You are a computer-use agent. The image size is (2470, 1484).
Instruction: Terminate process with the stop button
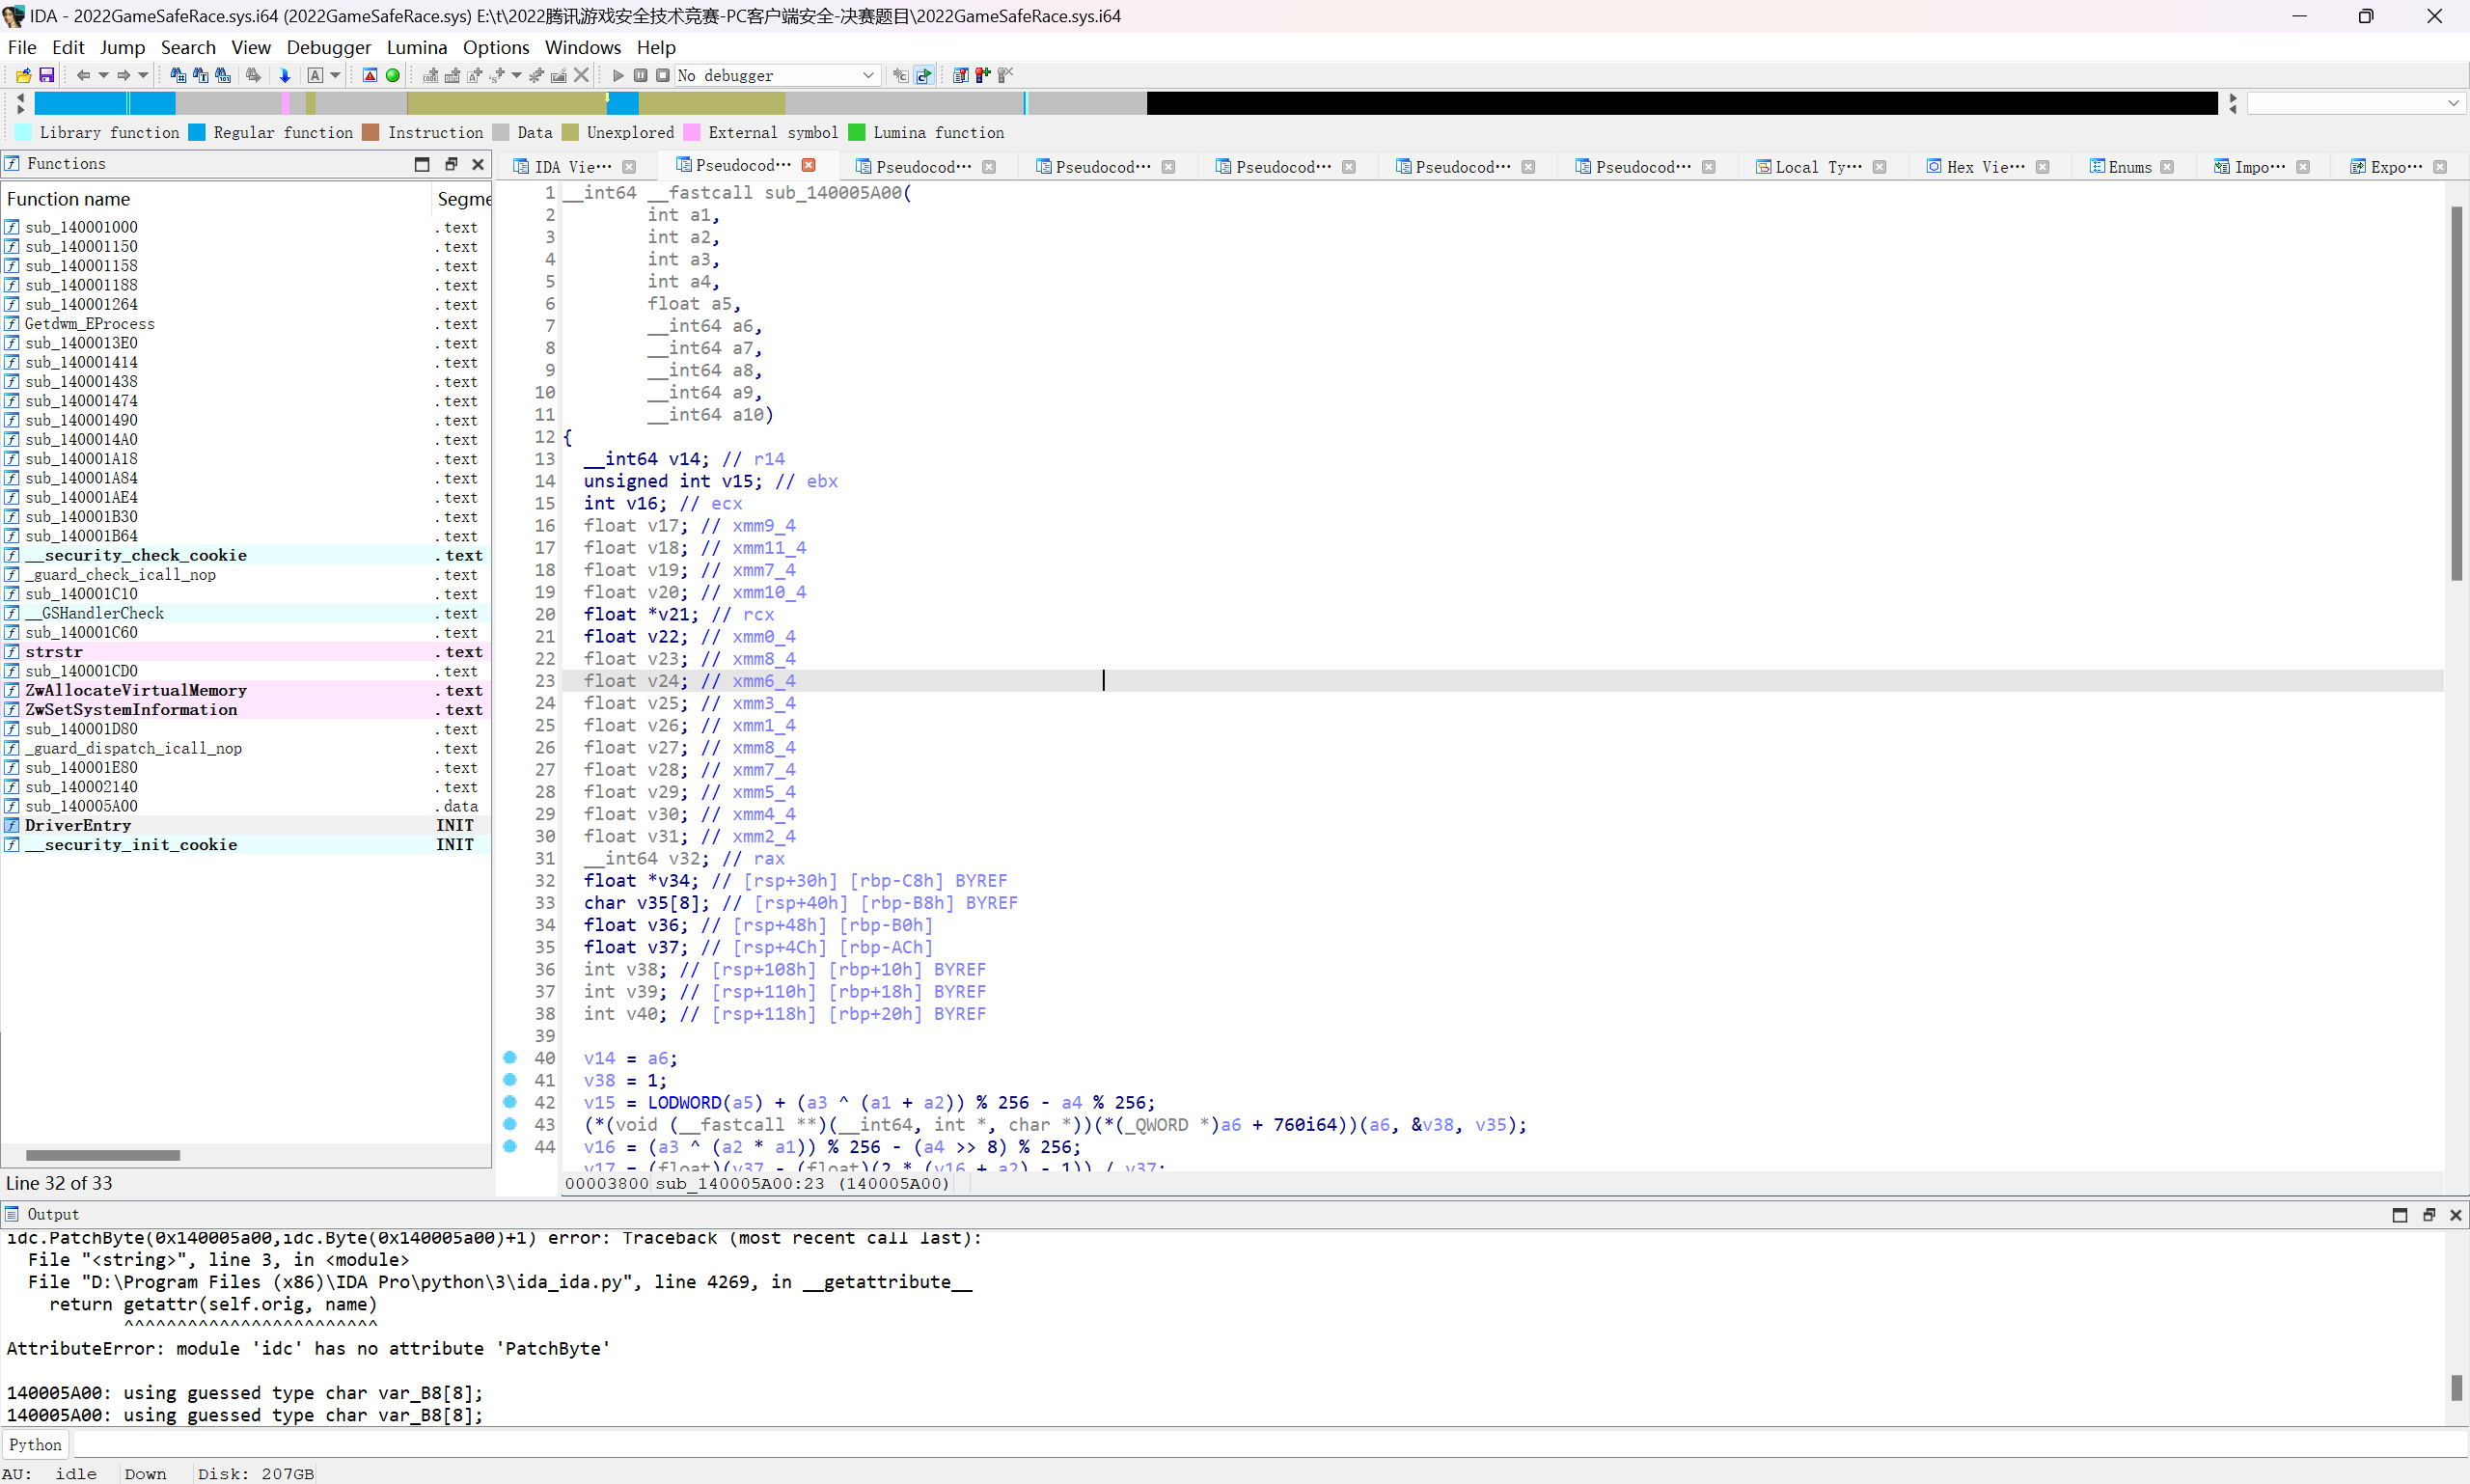[662, 75]
